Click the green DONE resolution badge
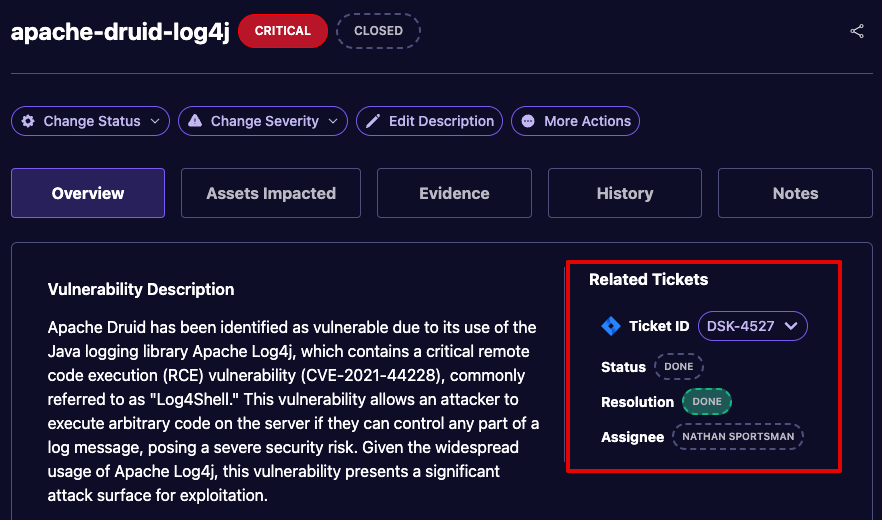The width and height of the screenshot is (882, 520). tap(707, 402)
